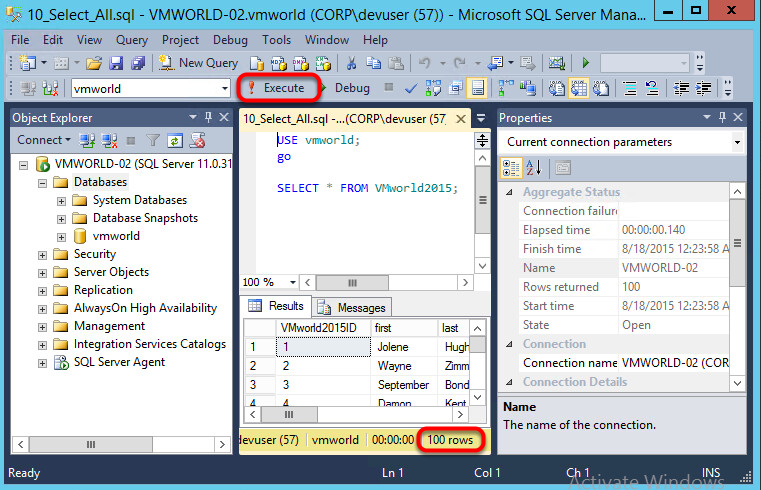
Task: Click the Activity Monitor icon
Action: point(557,63)
